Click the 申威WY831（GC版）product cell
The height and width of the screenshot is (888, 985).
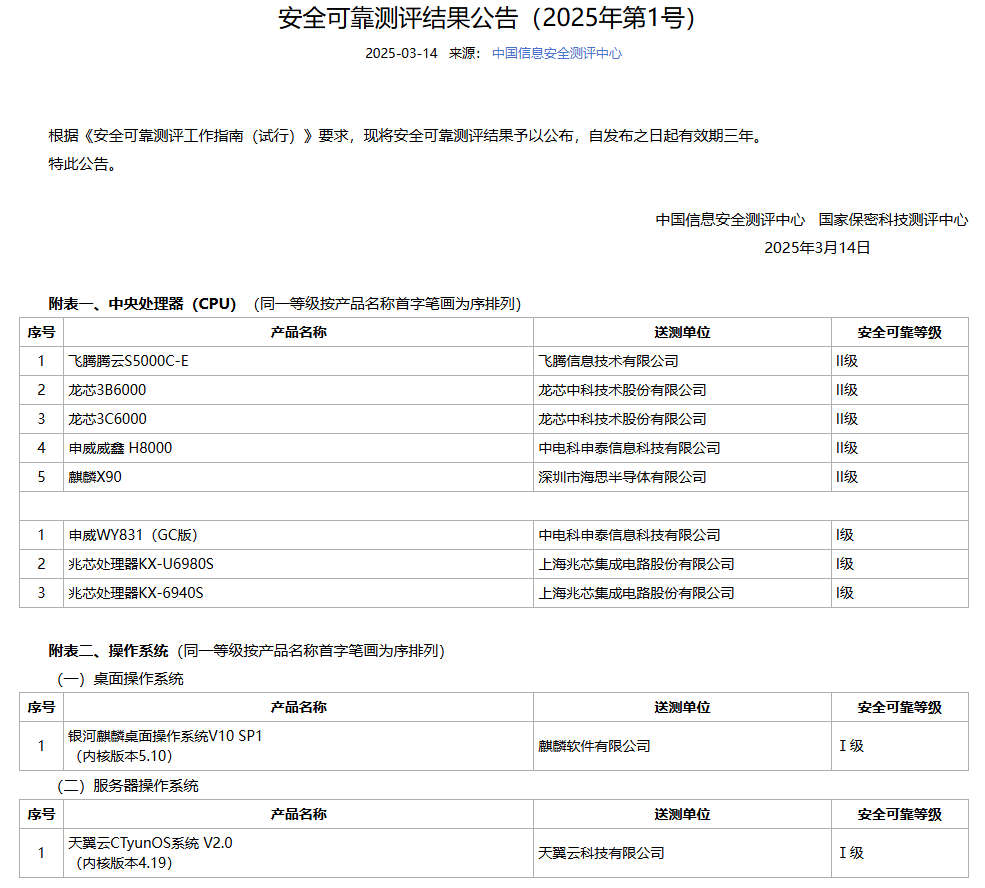126,535
